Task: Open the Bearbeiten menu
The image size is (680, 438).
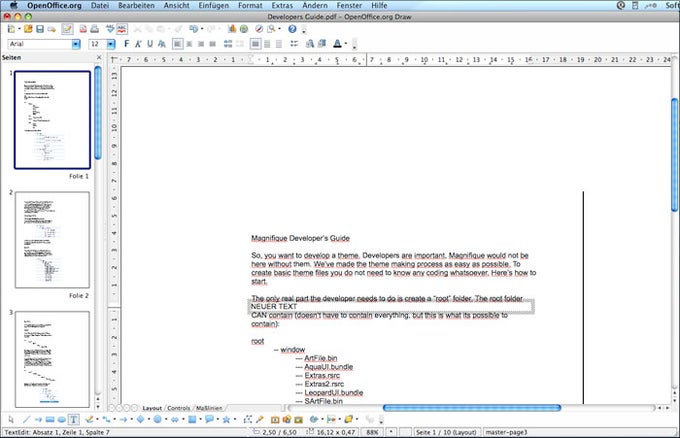Action: pos(136,6)
